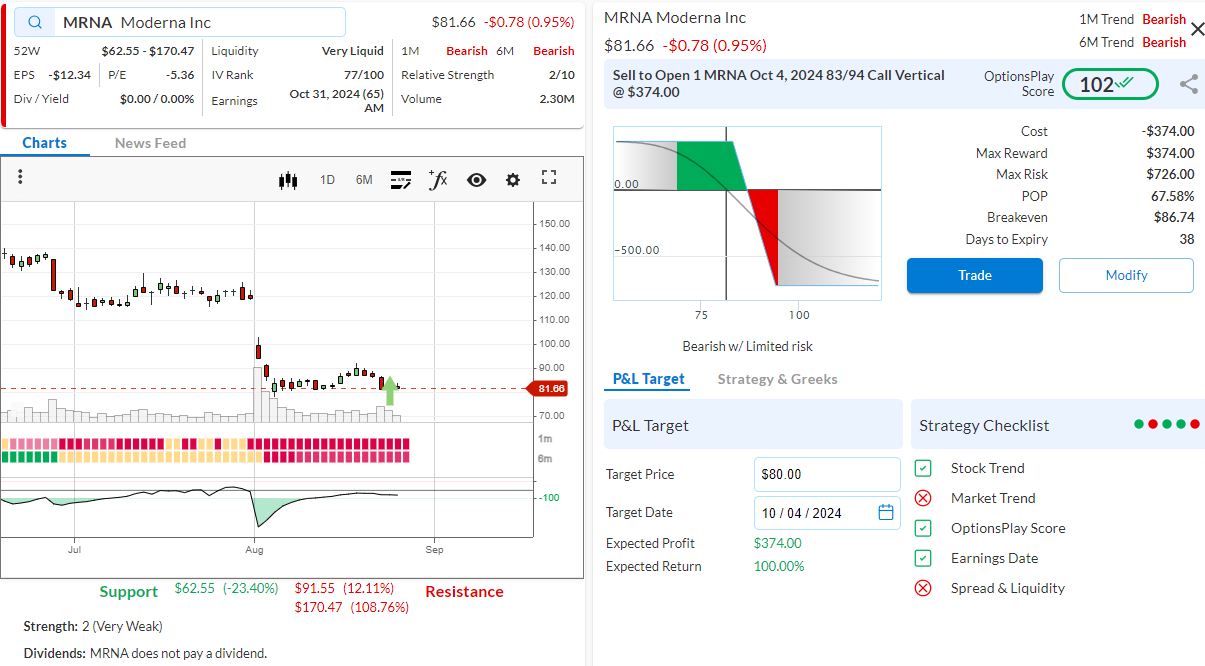Expand chart to fullscreen
The height and width of the screenshot is (666, 1205).
(548, 178)
